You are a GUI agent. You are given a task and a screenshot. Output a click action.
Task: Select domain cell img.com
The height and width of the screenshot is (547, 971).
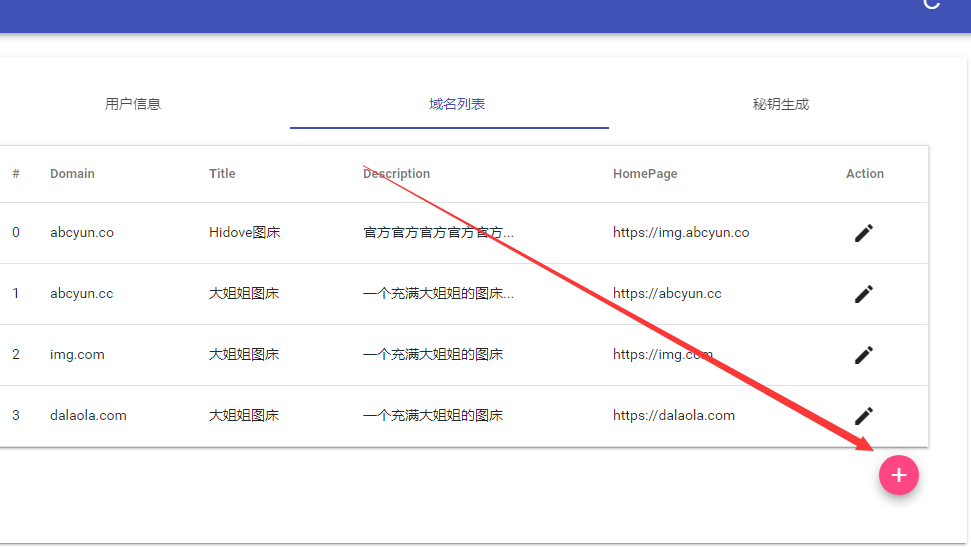[x=77, y=354]
